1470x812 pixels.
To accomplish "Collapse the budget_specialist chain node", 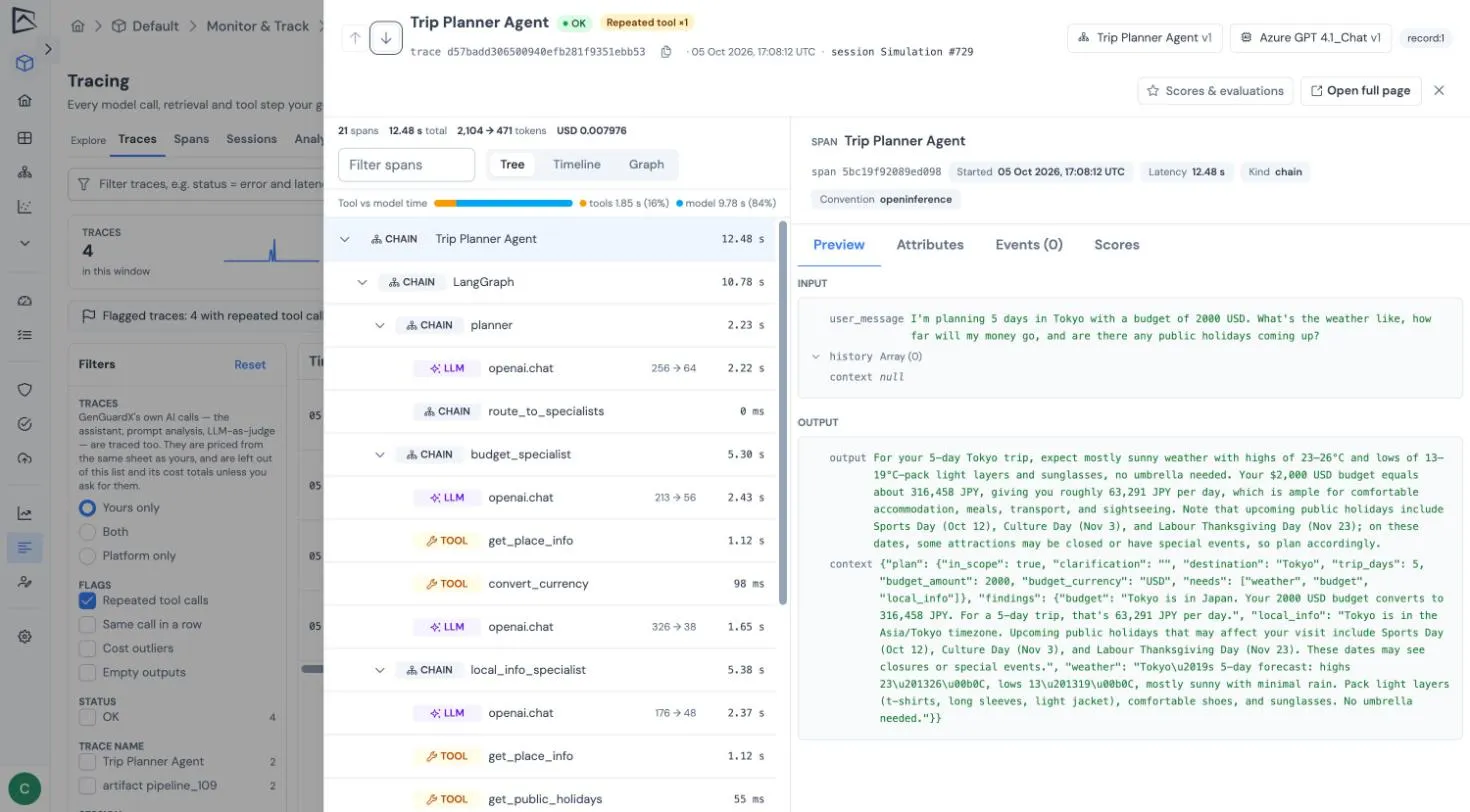I will click(380, 454).
